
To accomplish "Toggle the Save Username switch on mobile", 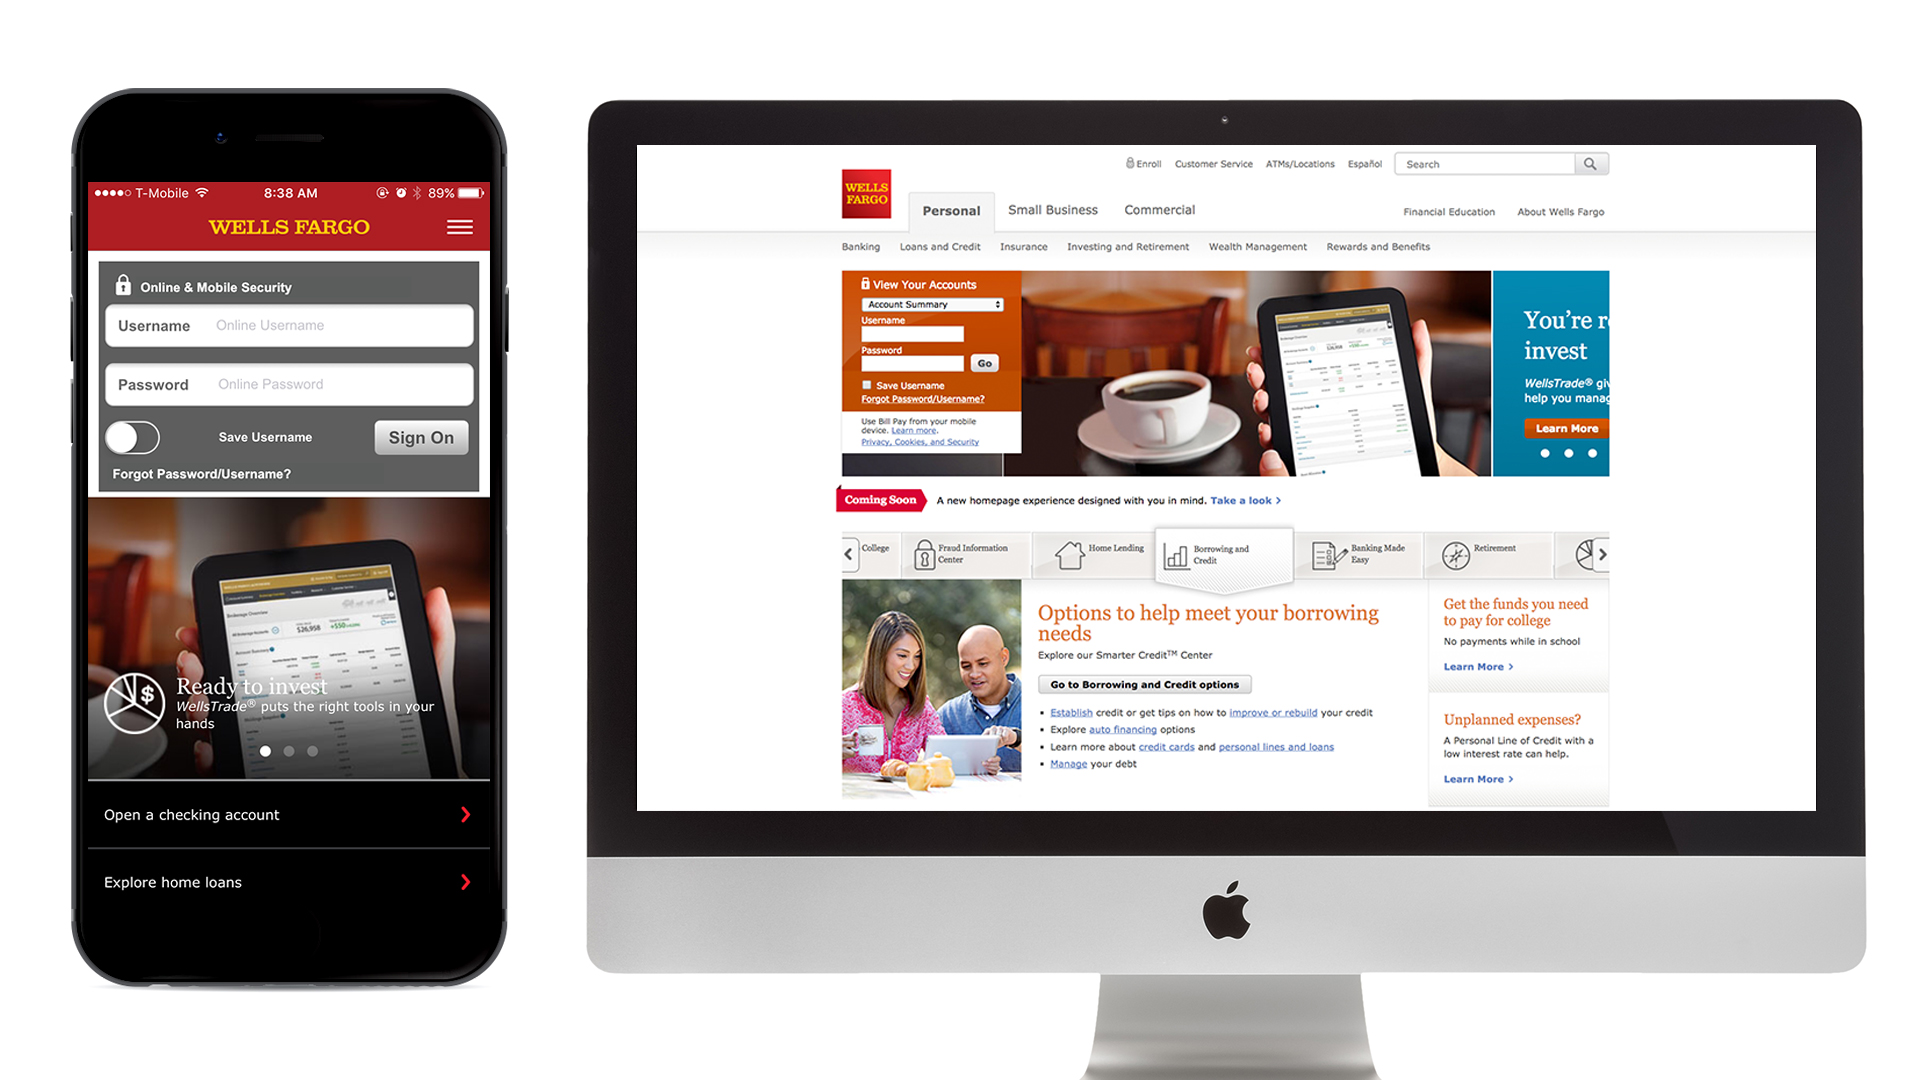I will pyautogui.click(x=132, y=436).
